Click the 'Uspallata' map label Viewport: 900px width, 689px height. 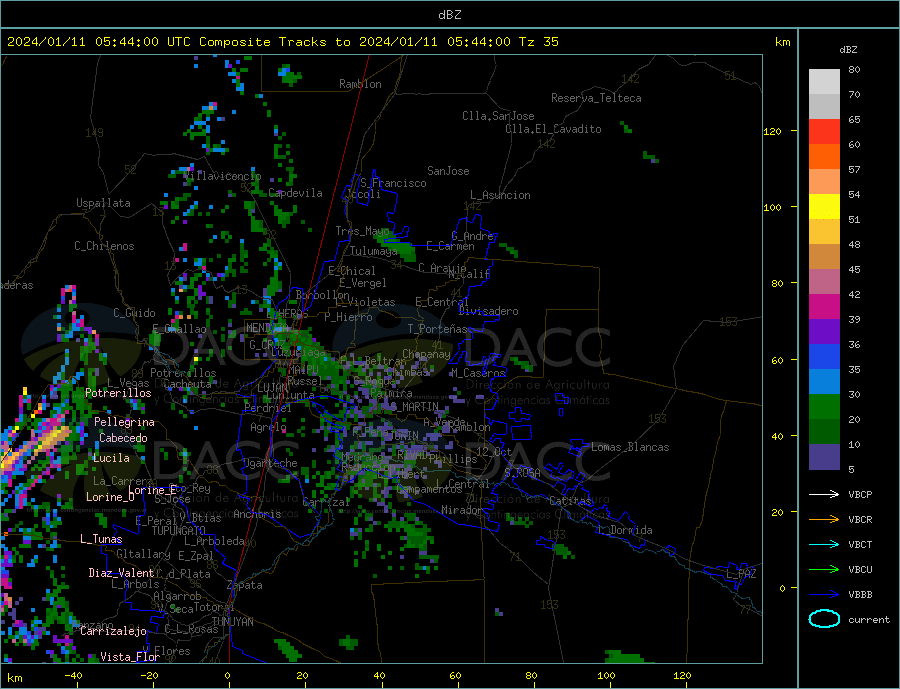(x=103, y=203)
